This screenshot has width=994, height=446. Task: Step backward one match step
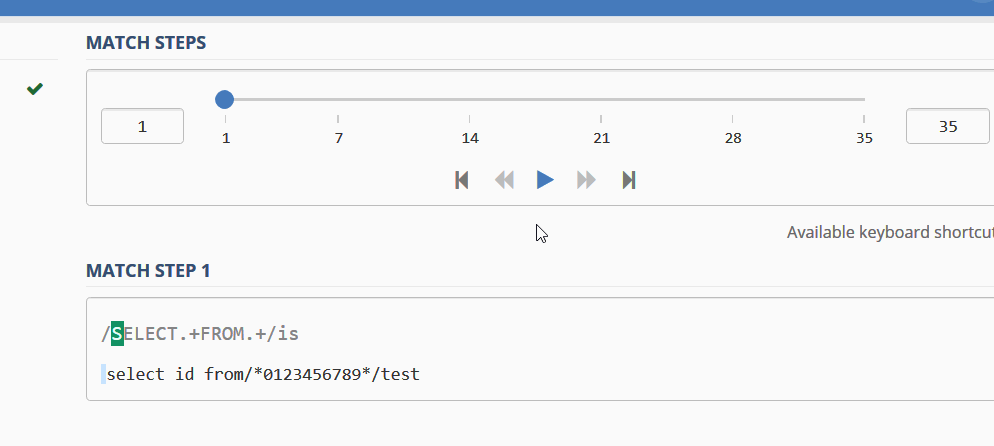504,181
